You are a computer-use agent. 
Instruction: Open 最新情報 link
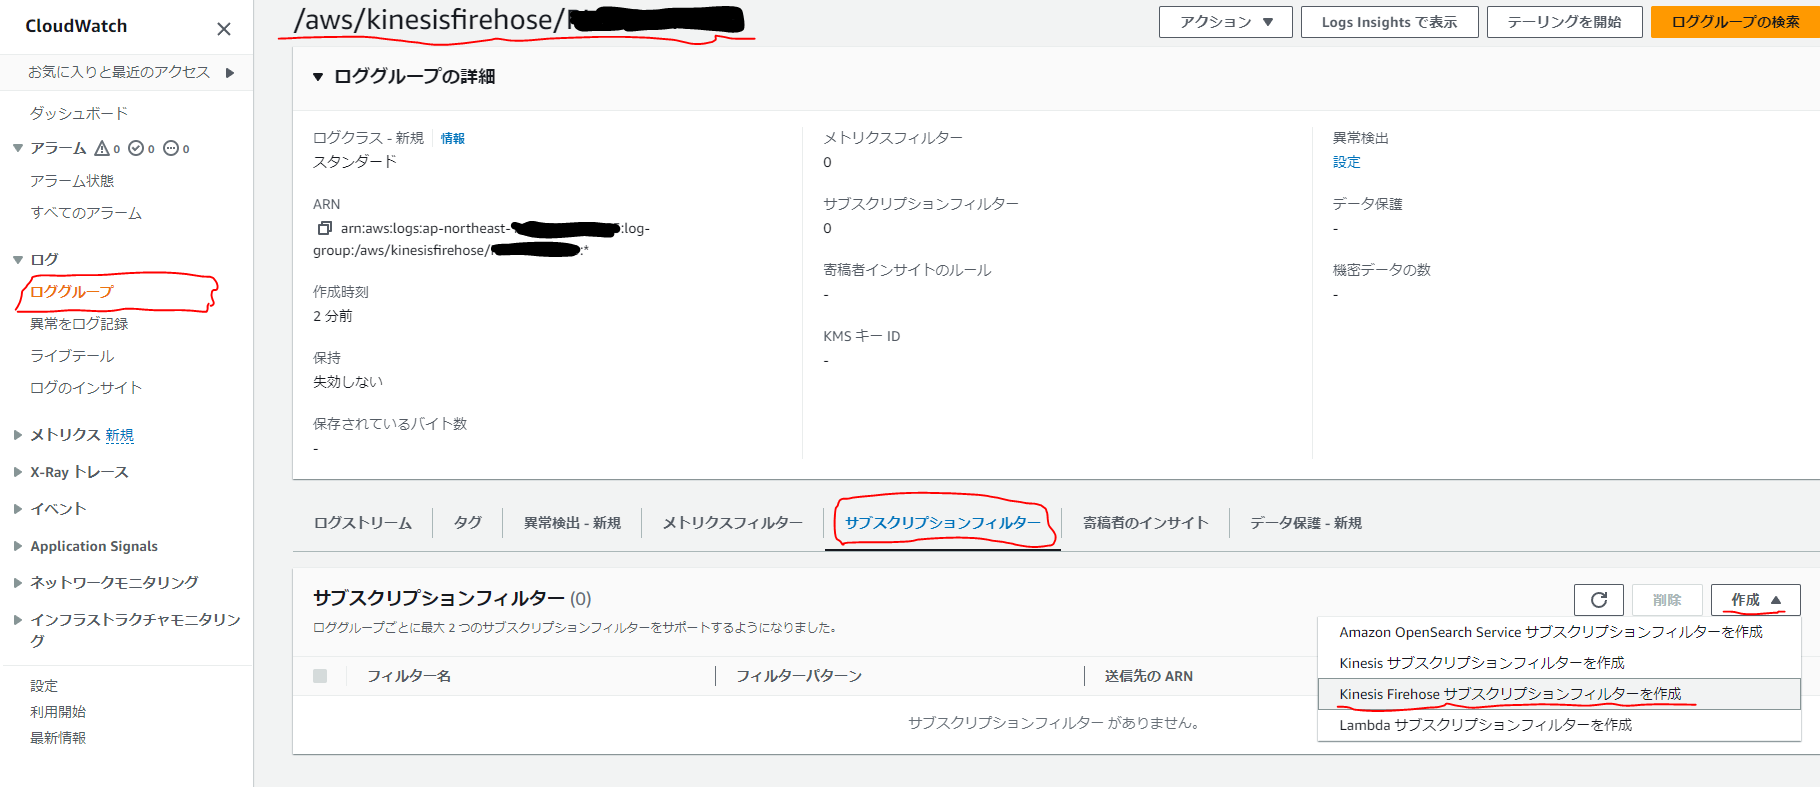[x=58, y=738]
